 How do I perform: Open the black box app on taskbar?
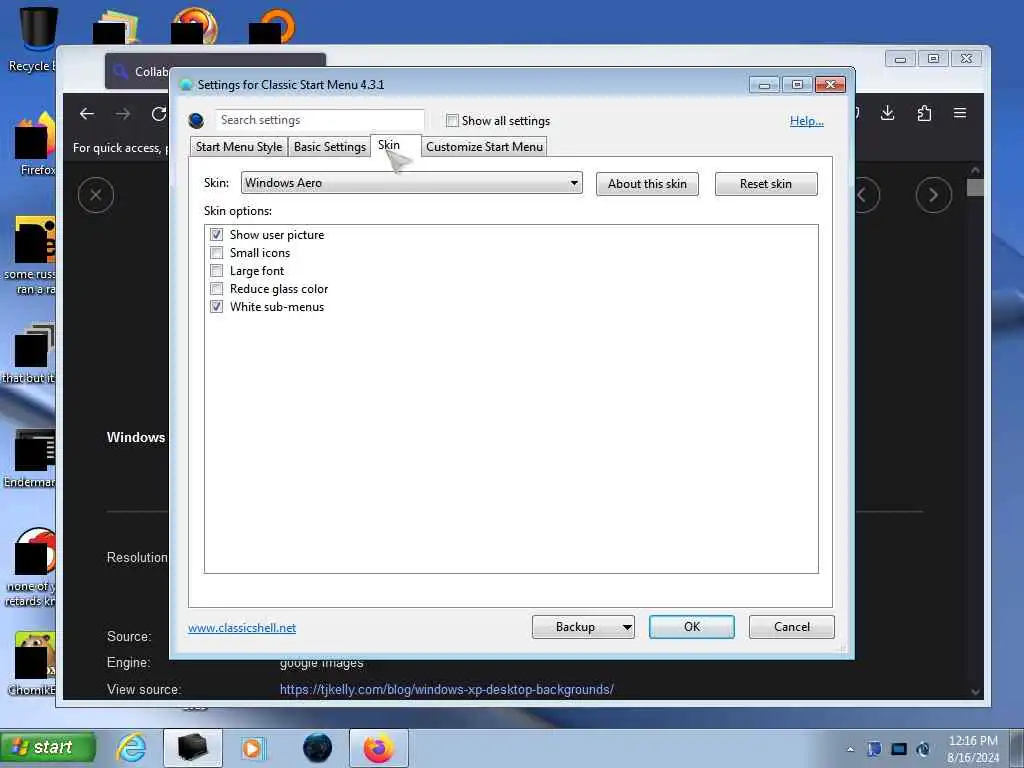tap(193, 748)
